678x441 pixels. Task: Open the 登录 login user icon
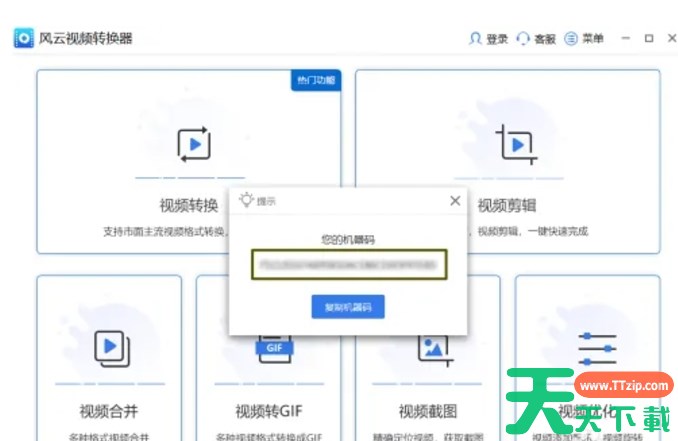click(475, 38)
